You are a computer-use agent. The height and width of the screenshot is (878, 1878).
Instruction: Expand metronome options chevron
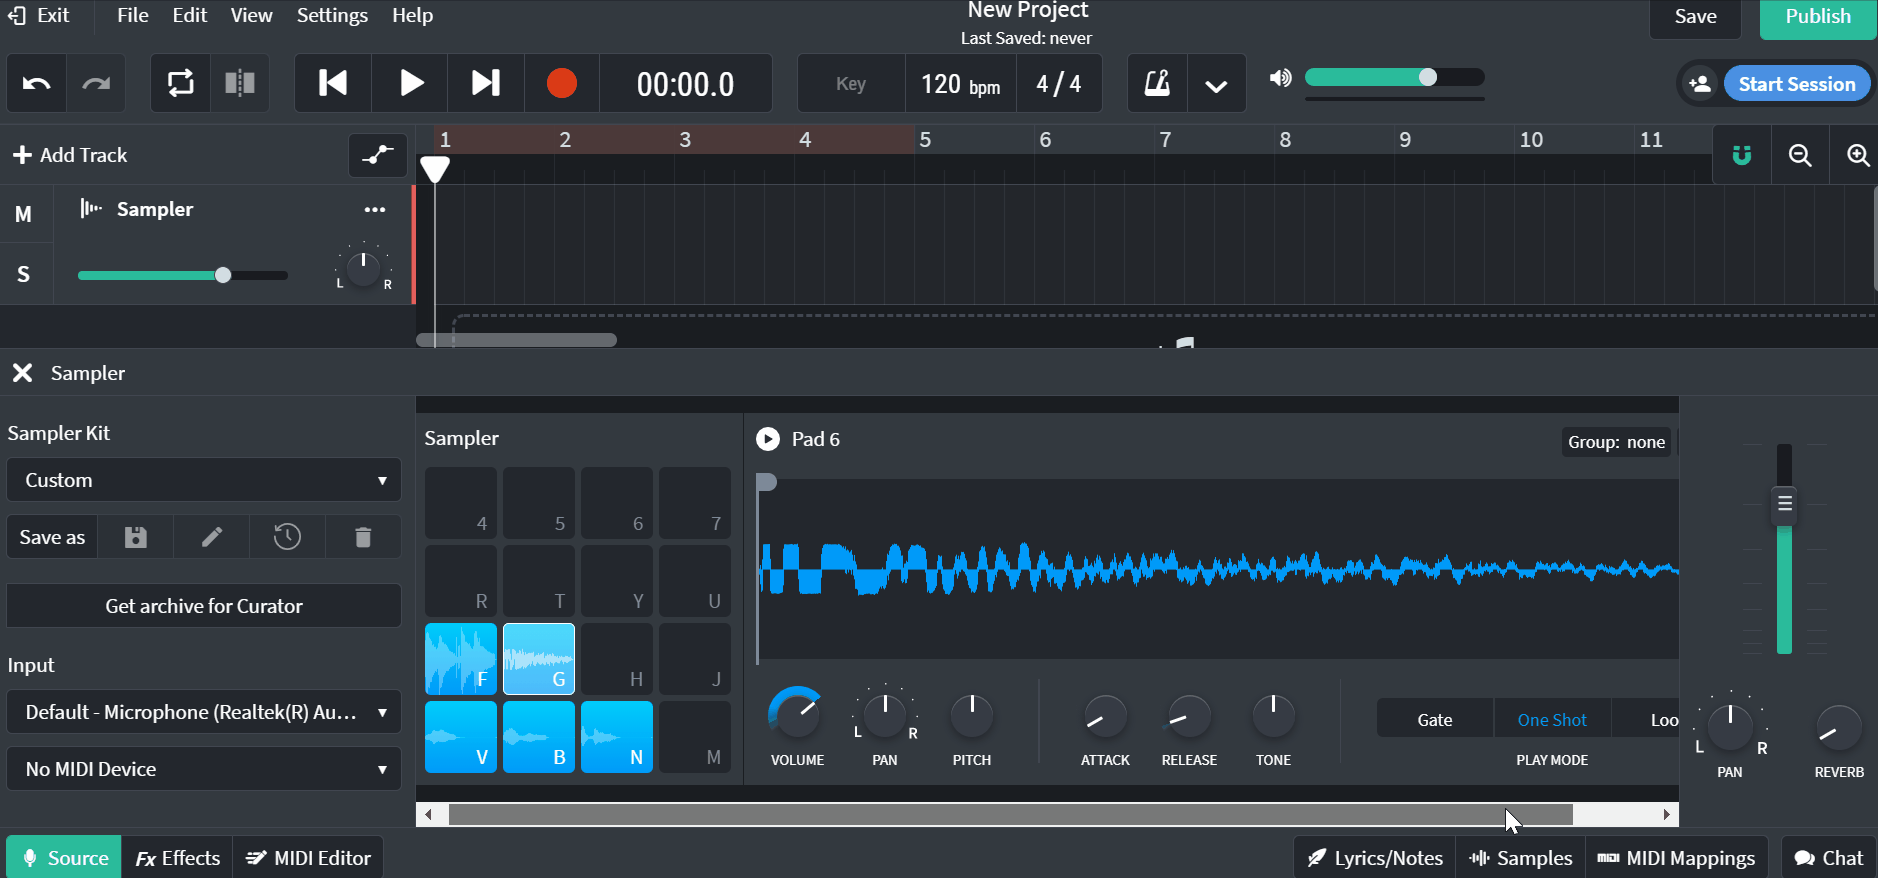tap(1216, 85)
